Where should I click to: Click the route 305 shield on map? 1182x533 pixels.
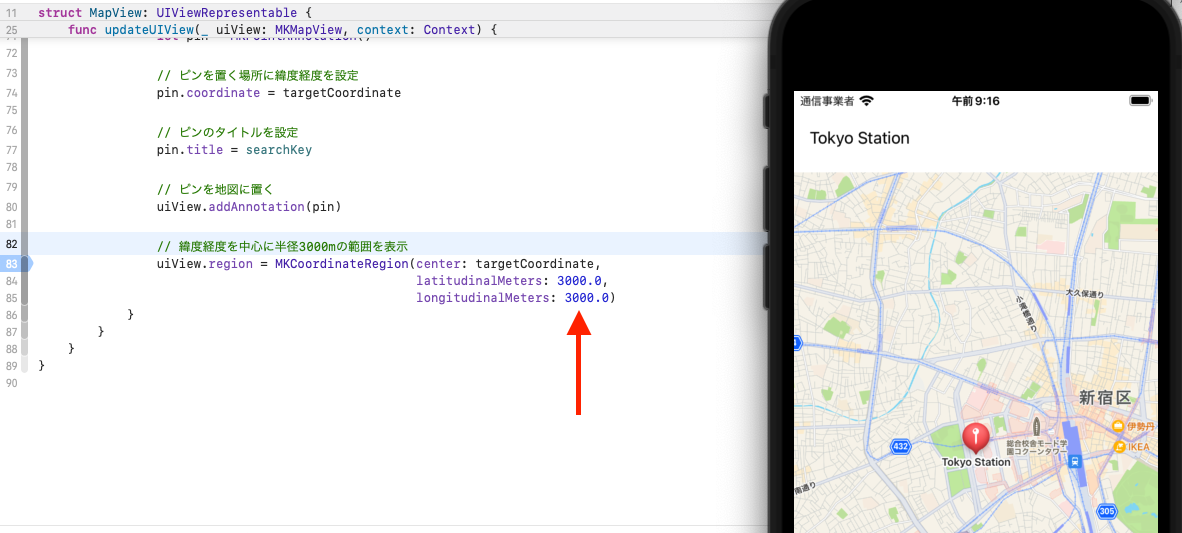click(1106, 511)
